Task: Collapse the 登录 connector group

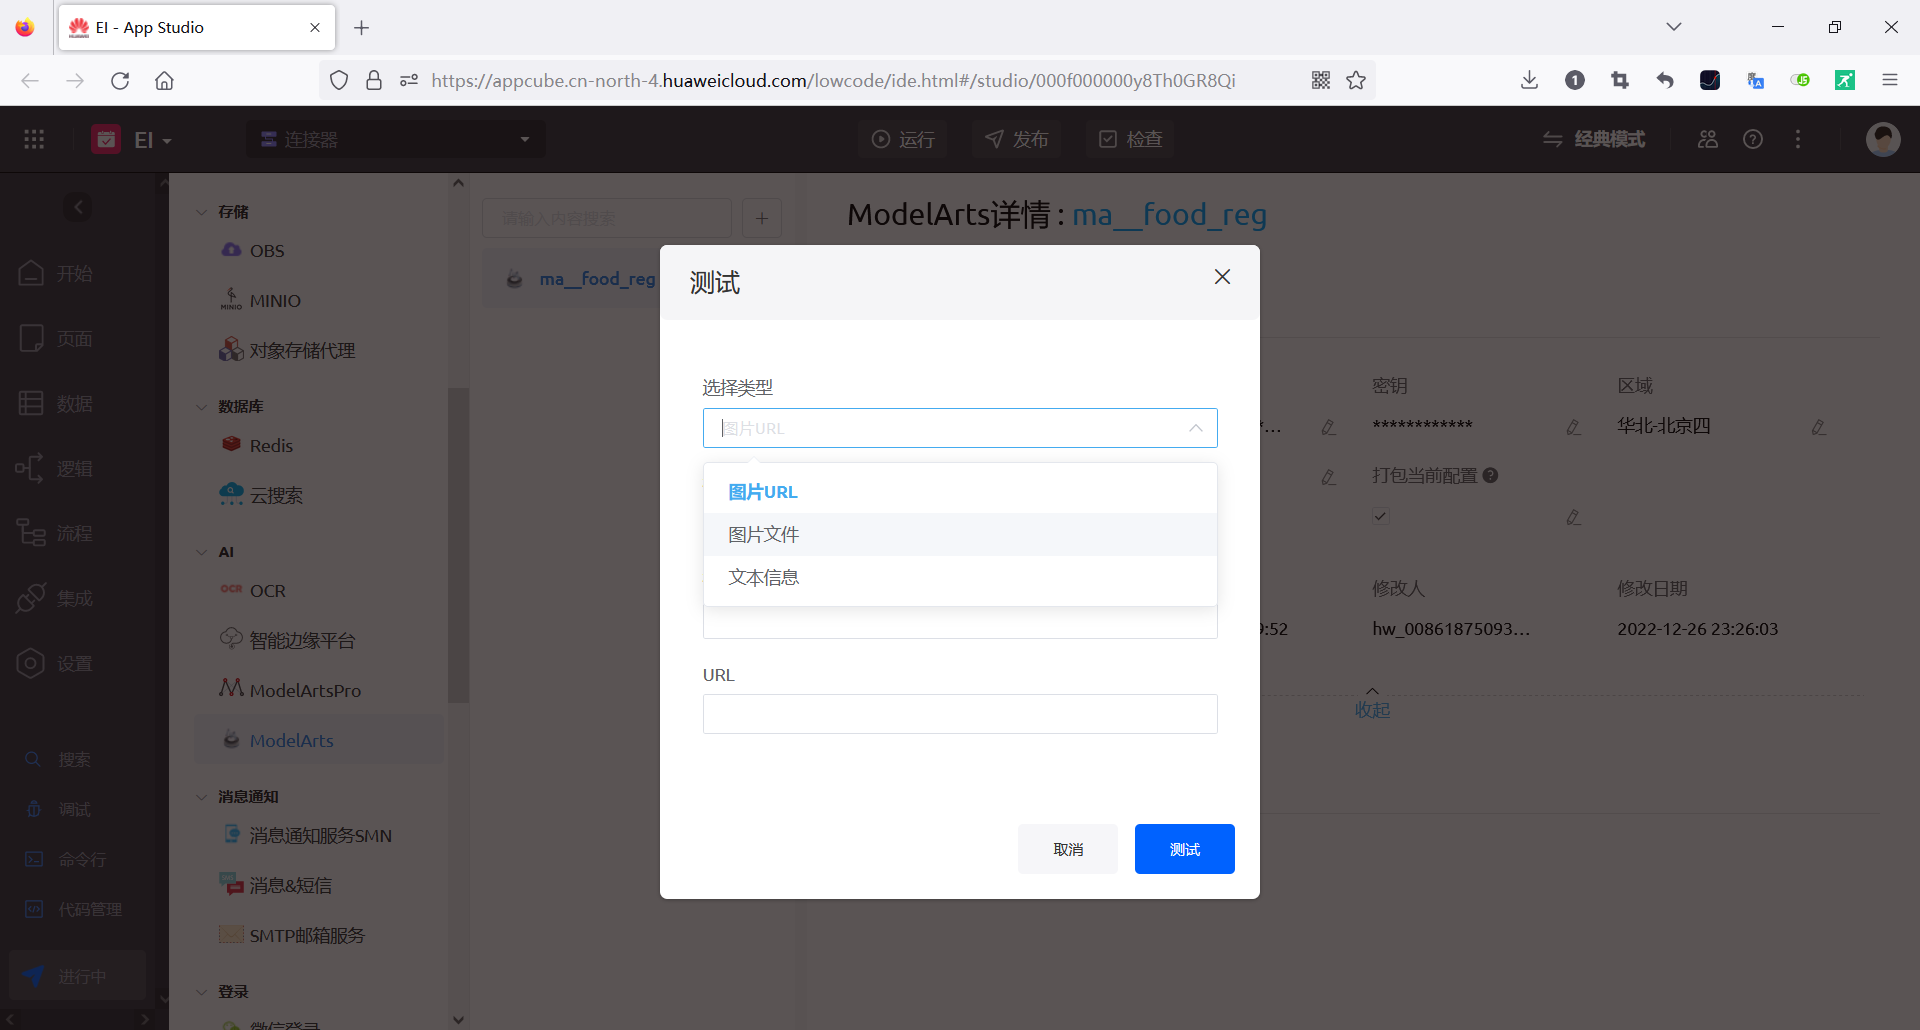Action: (201, 992)
